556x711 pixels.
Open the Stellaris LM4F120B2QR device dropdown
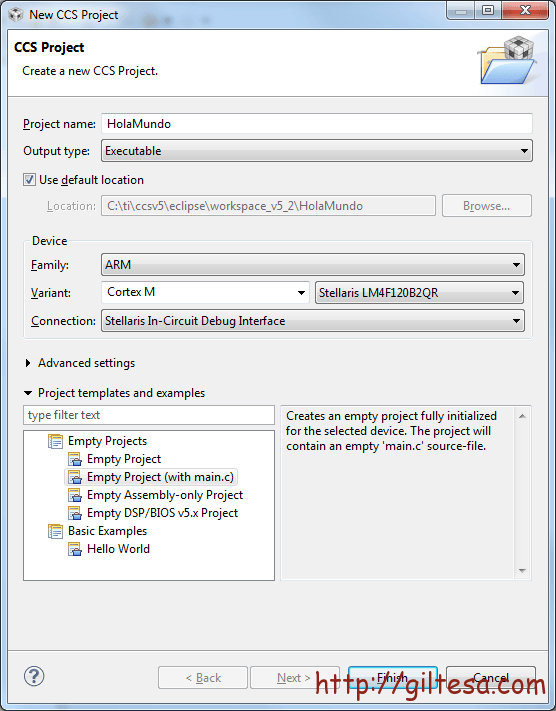(x=419, y=292)
